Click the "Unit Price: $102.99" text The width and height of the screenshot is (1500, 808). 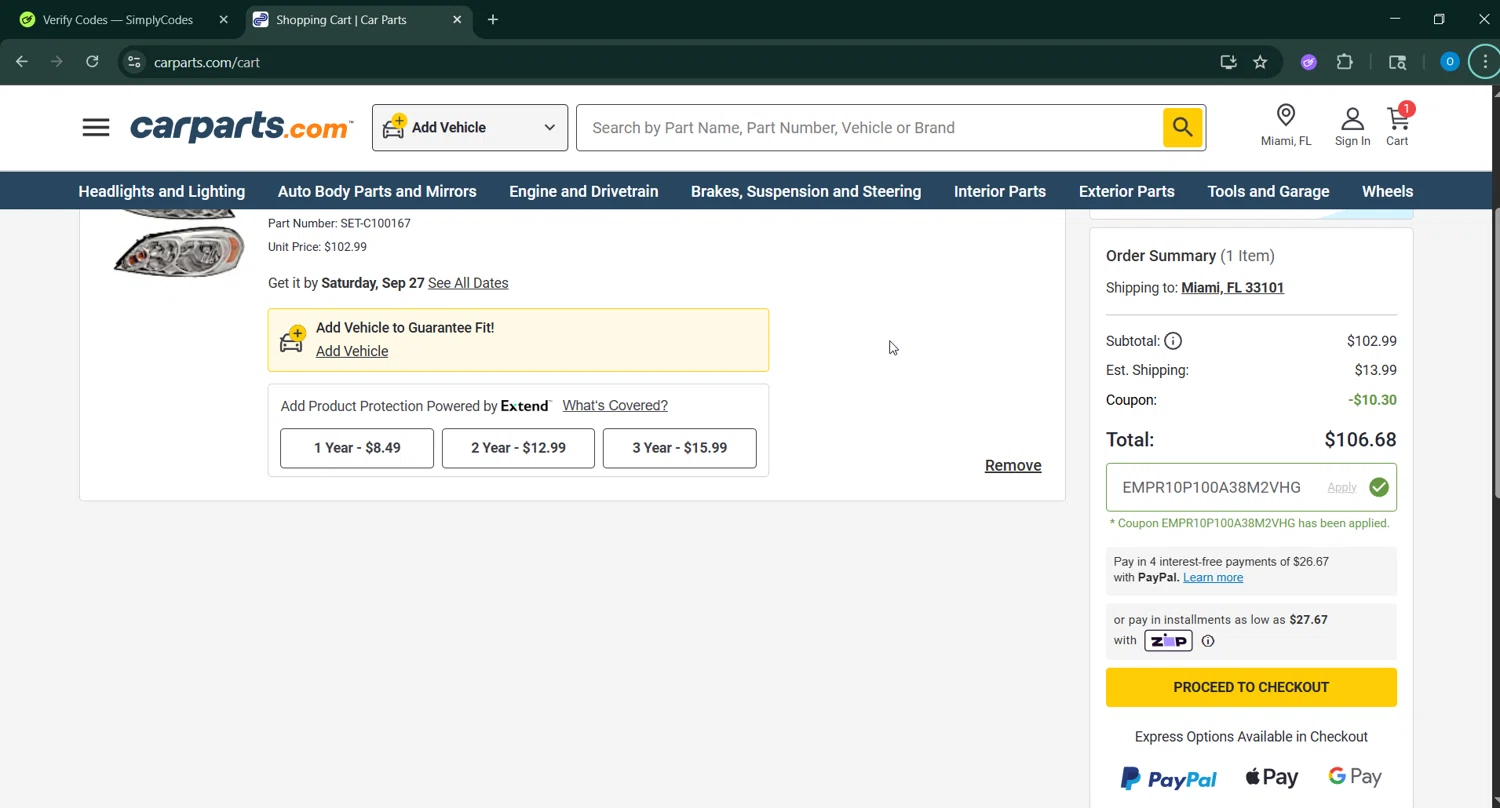[x=317, y=247]
